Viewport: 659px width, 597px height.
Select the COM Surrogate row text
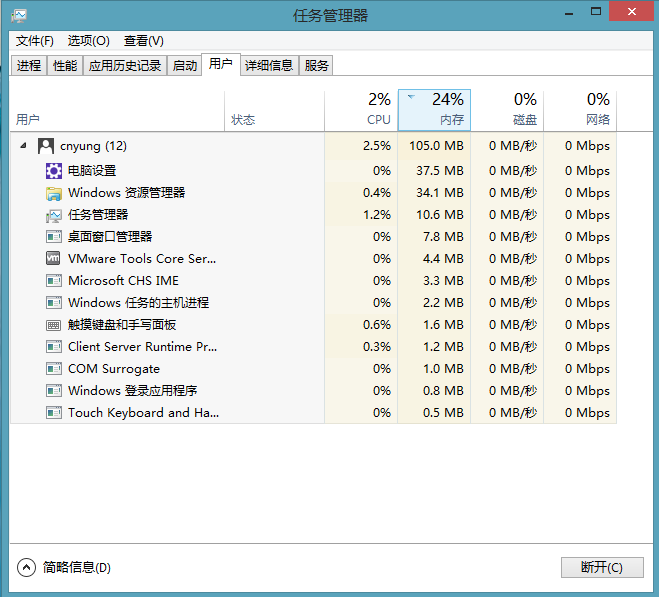(114, 369)
